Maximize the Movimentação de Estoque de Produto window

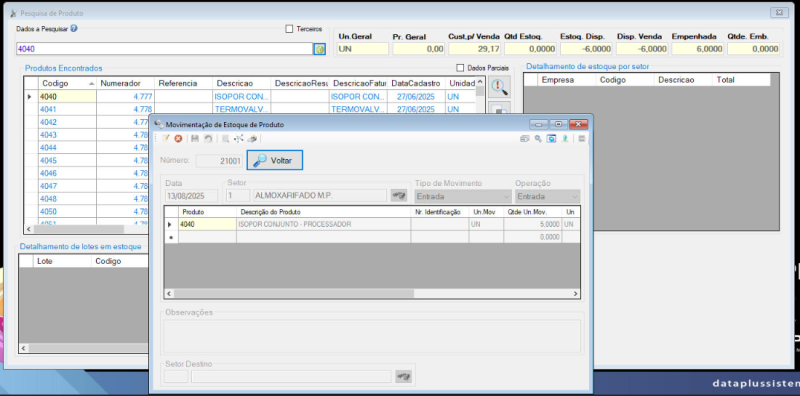(559, 124)
